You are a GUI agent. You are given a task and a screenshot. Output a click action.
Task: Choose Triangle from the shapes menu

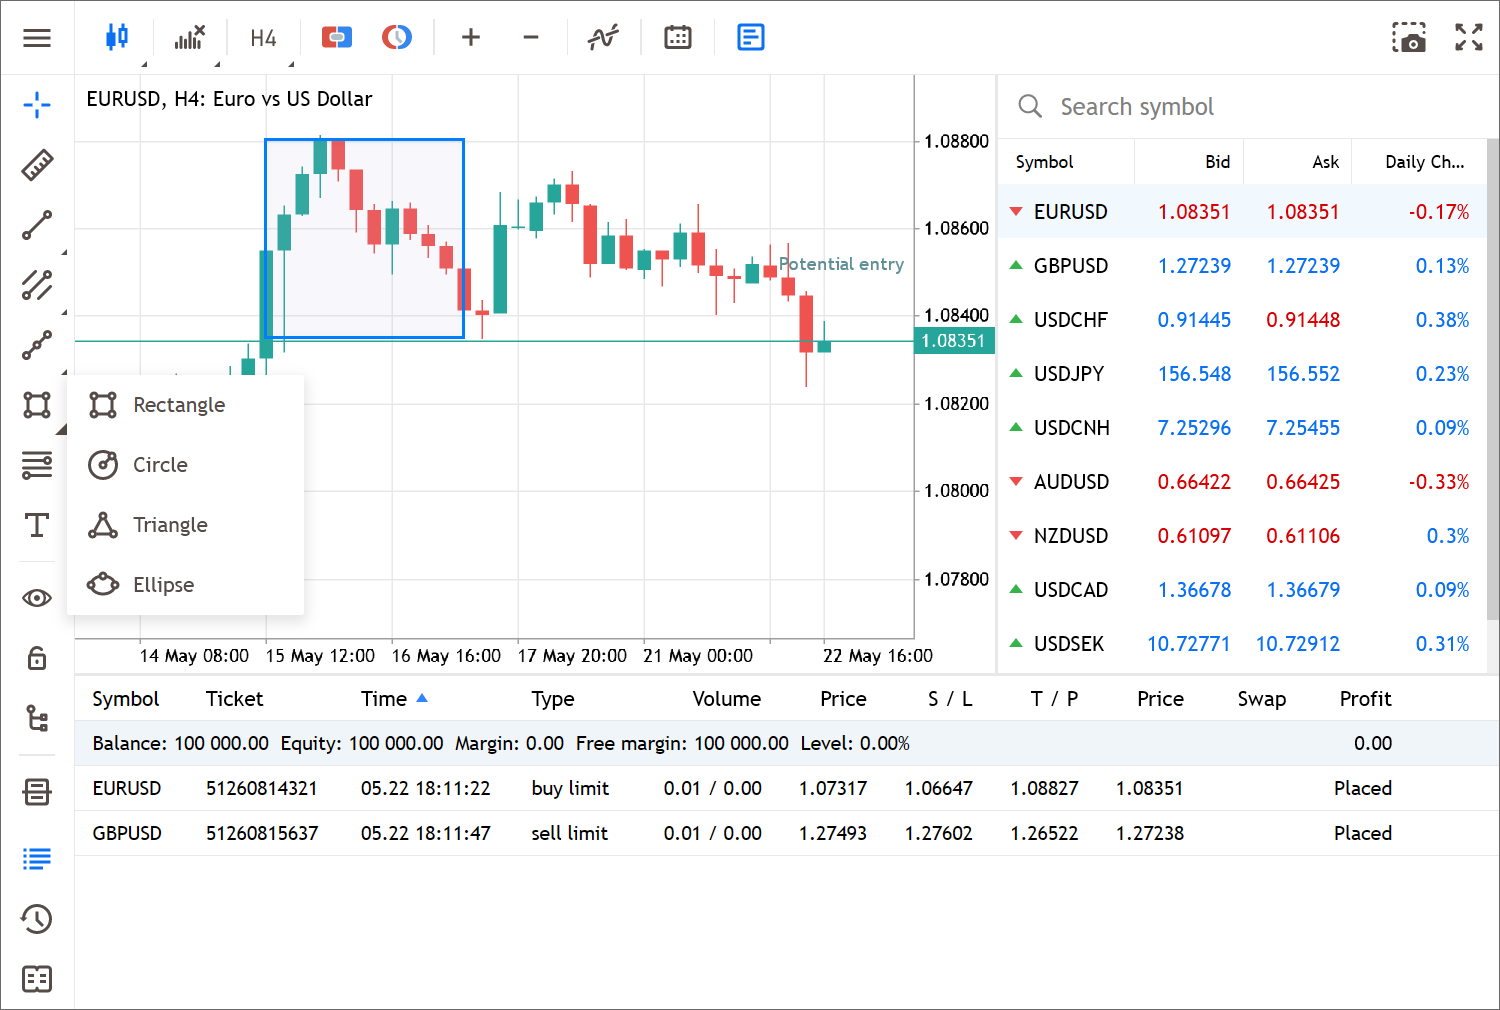click(170, 525)
